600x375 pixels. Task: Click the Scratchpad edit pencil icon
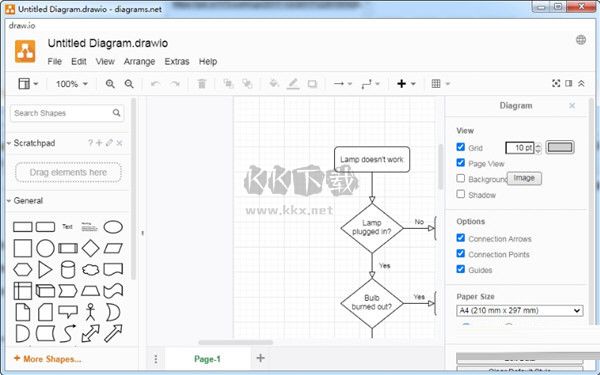[x=109, y=143]
